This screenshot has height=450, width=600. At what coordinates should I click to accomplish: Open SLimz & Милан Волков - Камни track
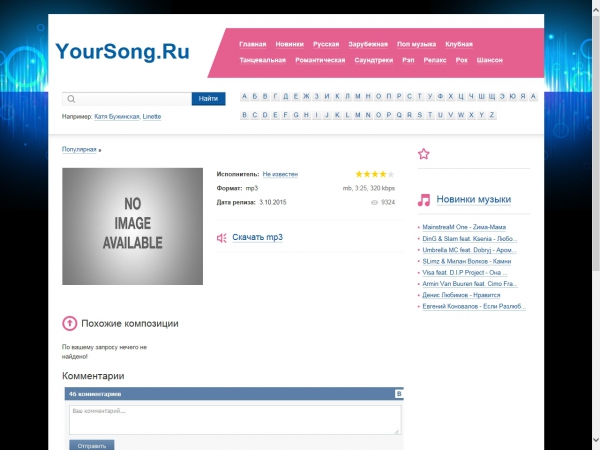click(x=467, y=261)
